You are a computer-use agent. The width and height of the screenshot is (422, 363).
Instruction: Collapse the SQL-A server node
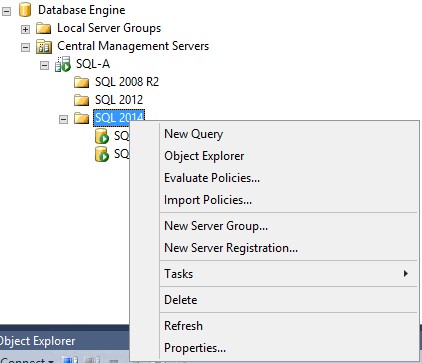[44, 65]
